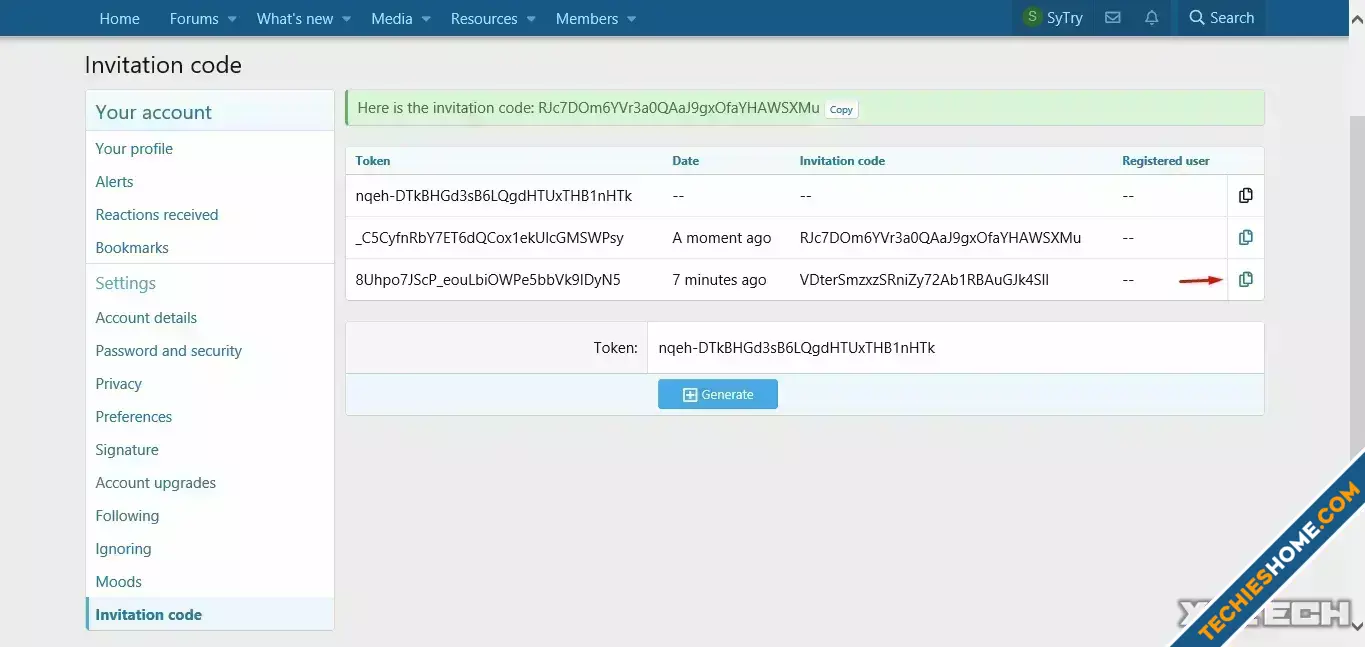
Task: Copy the token row nqeh-DTkBHGd3sB6LQgdHTUxTHB1nHTk
Action: tap(1245, 196)
